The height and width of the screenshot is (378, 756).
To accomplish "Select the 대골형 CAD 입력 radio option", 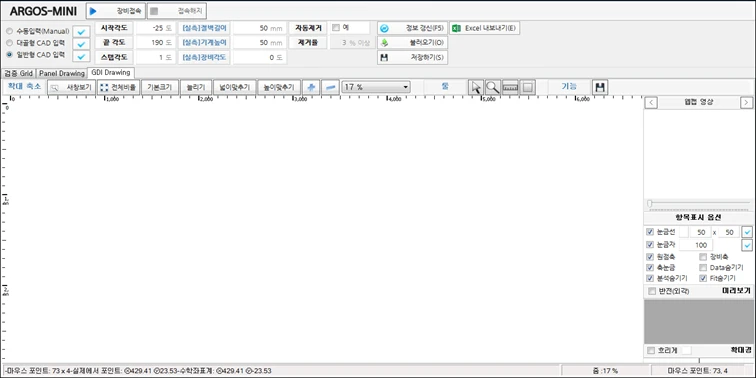I will click(x=10, y=43).
